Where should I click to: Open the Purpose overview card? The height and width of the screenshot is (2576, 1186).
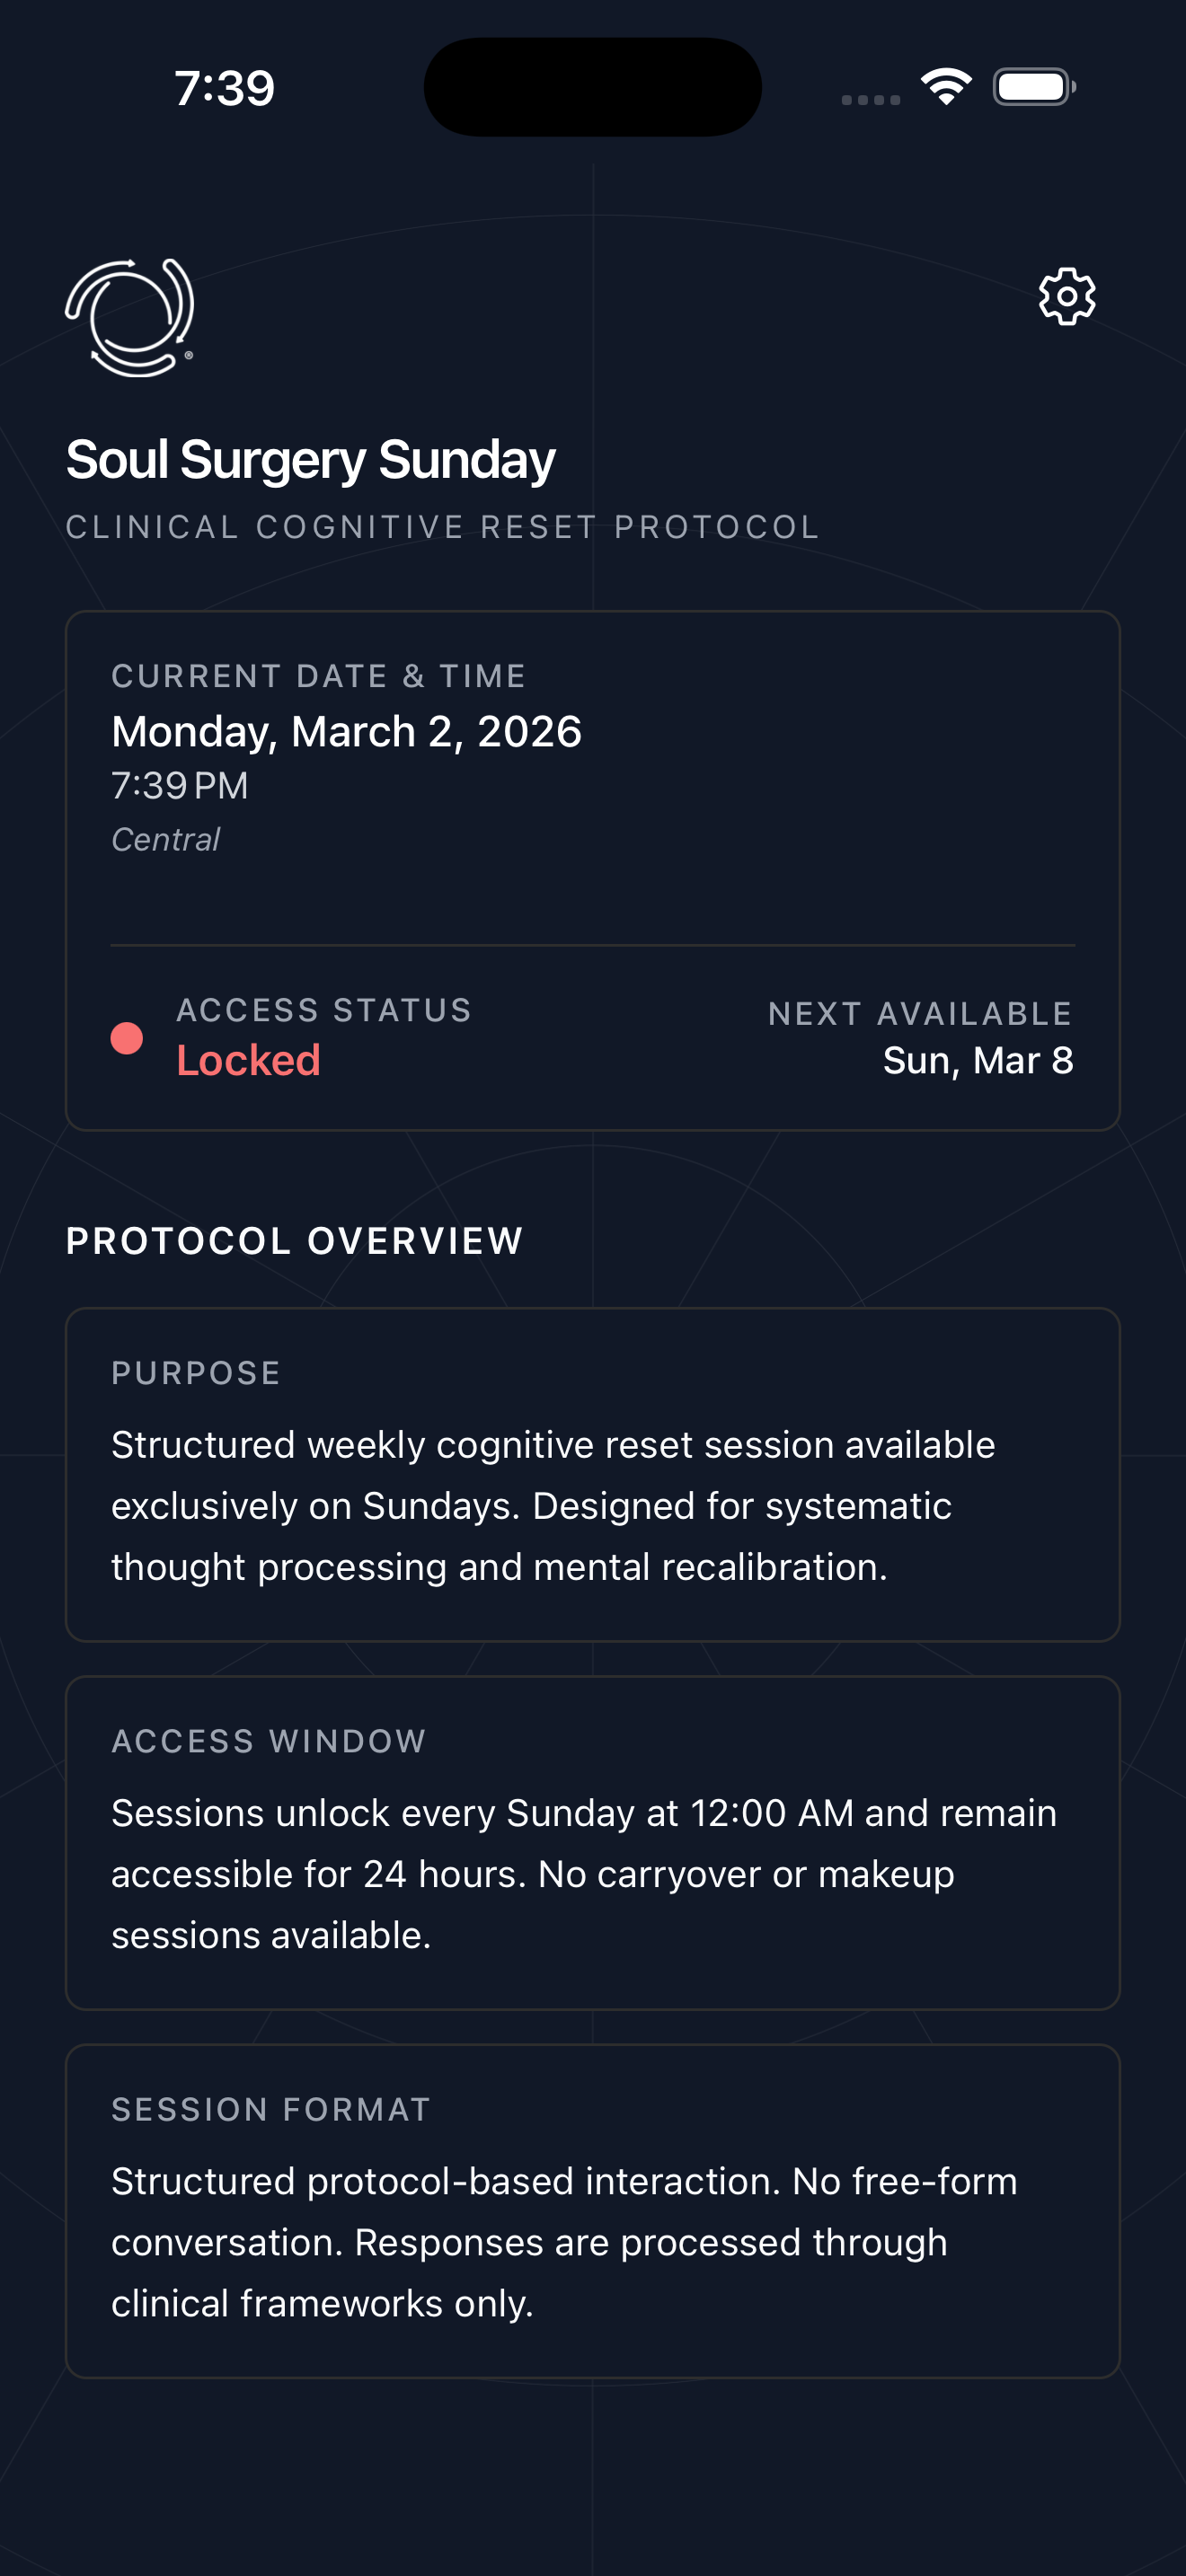click(x=592, y=1474)
